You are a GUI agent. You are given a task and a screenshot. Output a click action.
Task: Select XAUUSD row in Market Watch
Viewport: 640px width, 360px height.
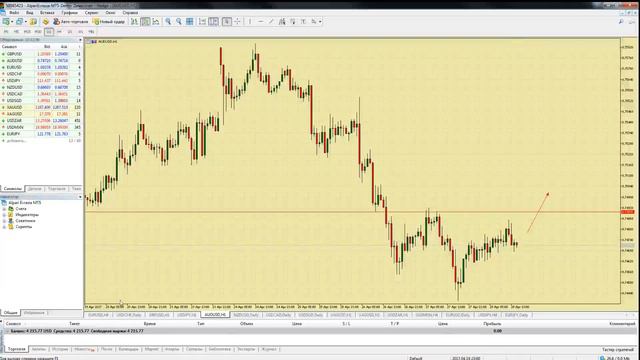41,107
